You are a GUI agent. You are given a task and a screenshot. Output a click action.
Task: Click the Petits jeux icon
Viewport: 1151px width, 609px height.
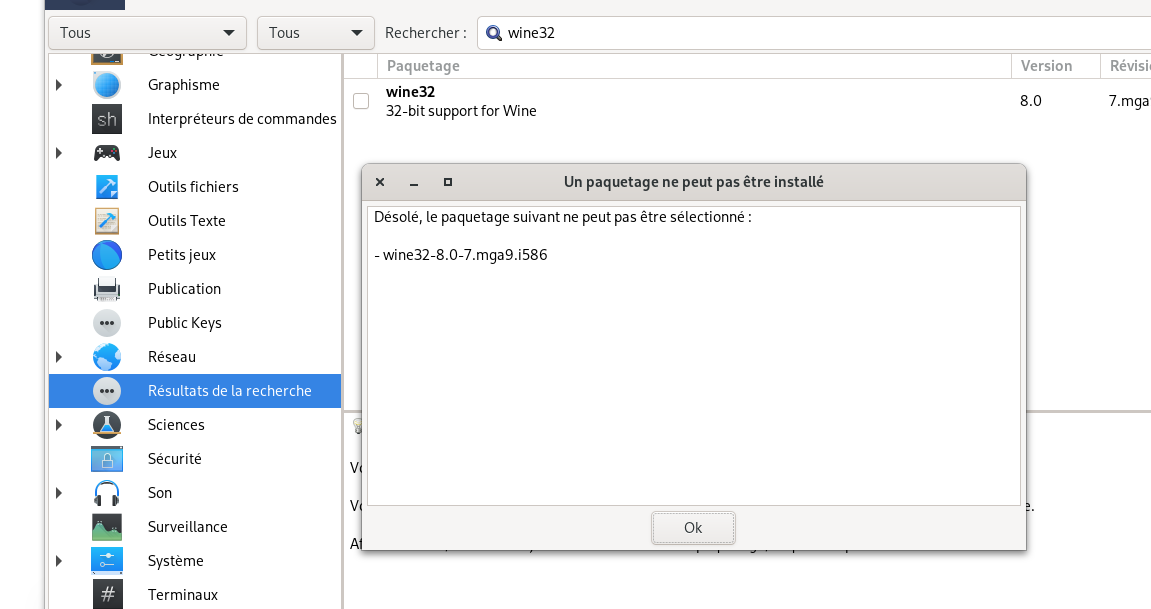tap(106, 255)
